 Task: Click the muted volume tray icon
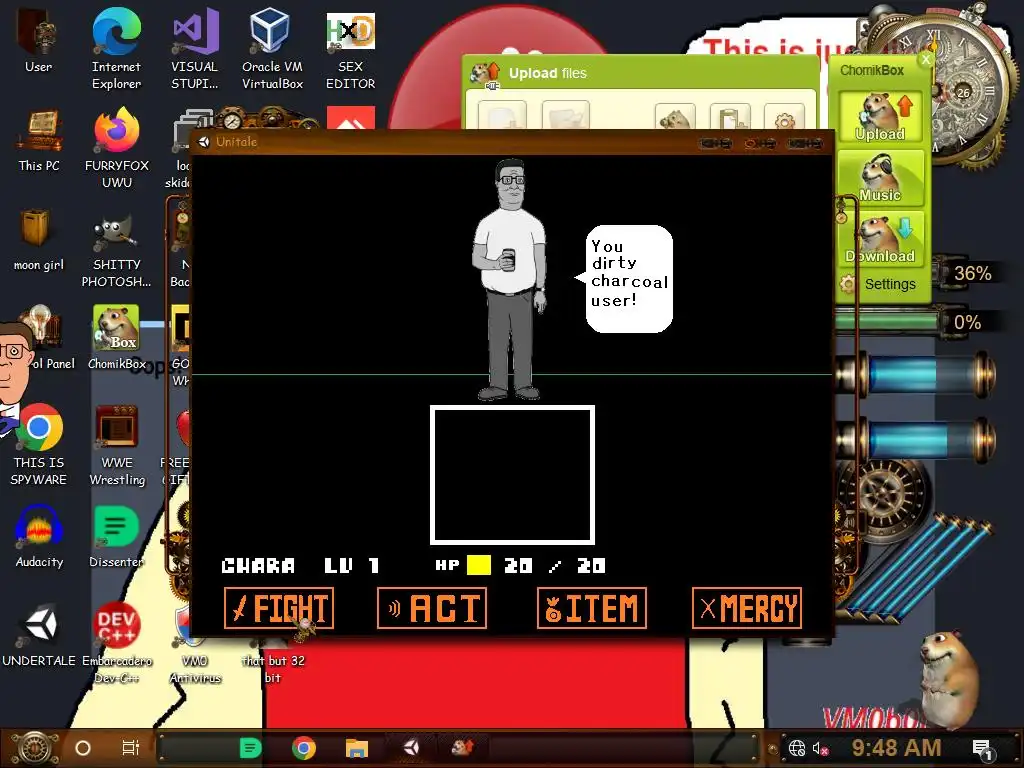click(820, 748)
